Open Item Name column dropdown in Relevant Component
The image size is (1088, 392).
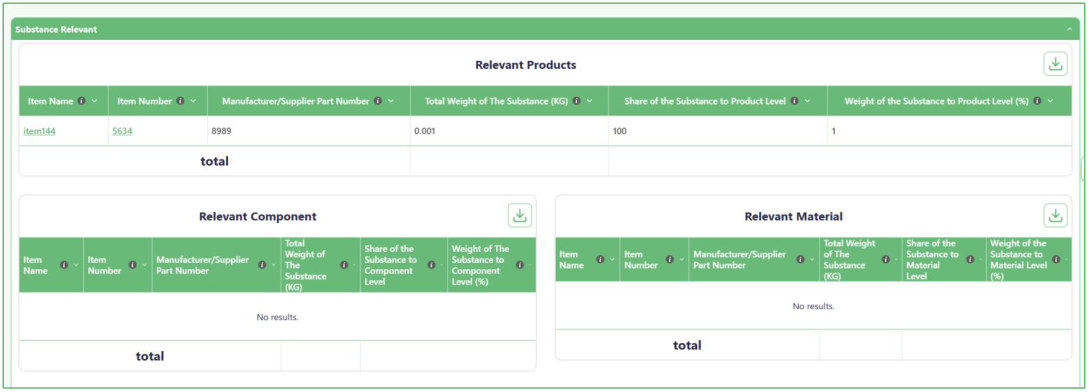point(76,265)
